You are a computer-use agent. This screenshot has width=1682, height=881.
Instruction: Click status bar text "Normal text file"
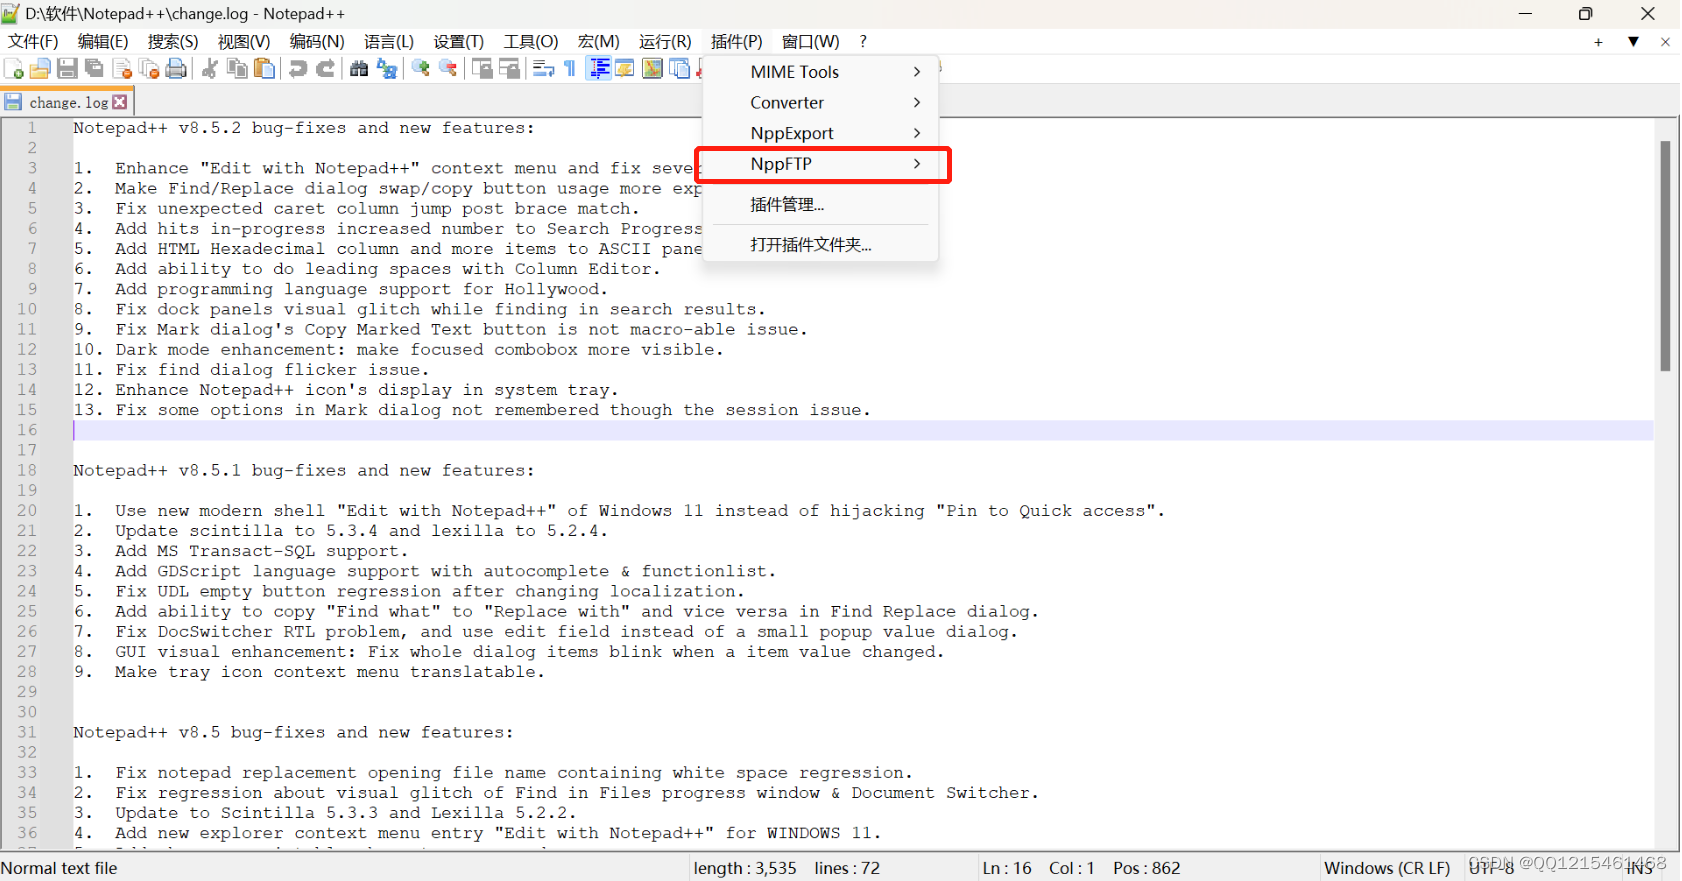pos(59,868)
